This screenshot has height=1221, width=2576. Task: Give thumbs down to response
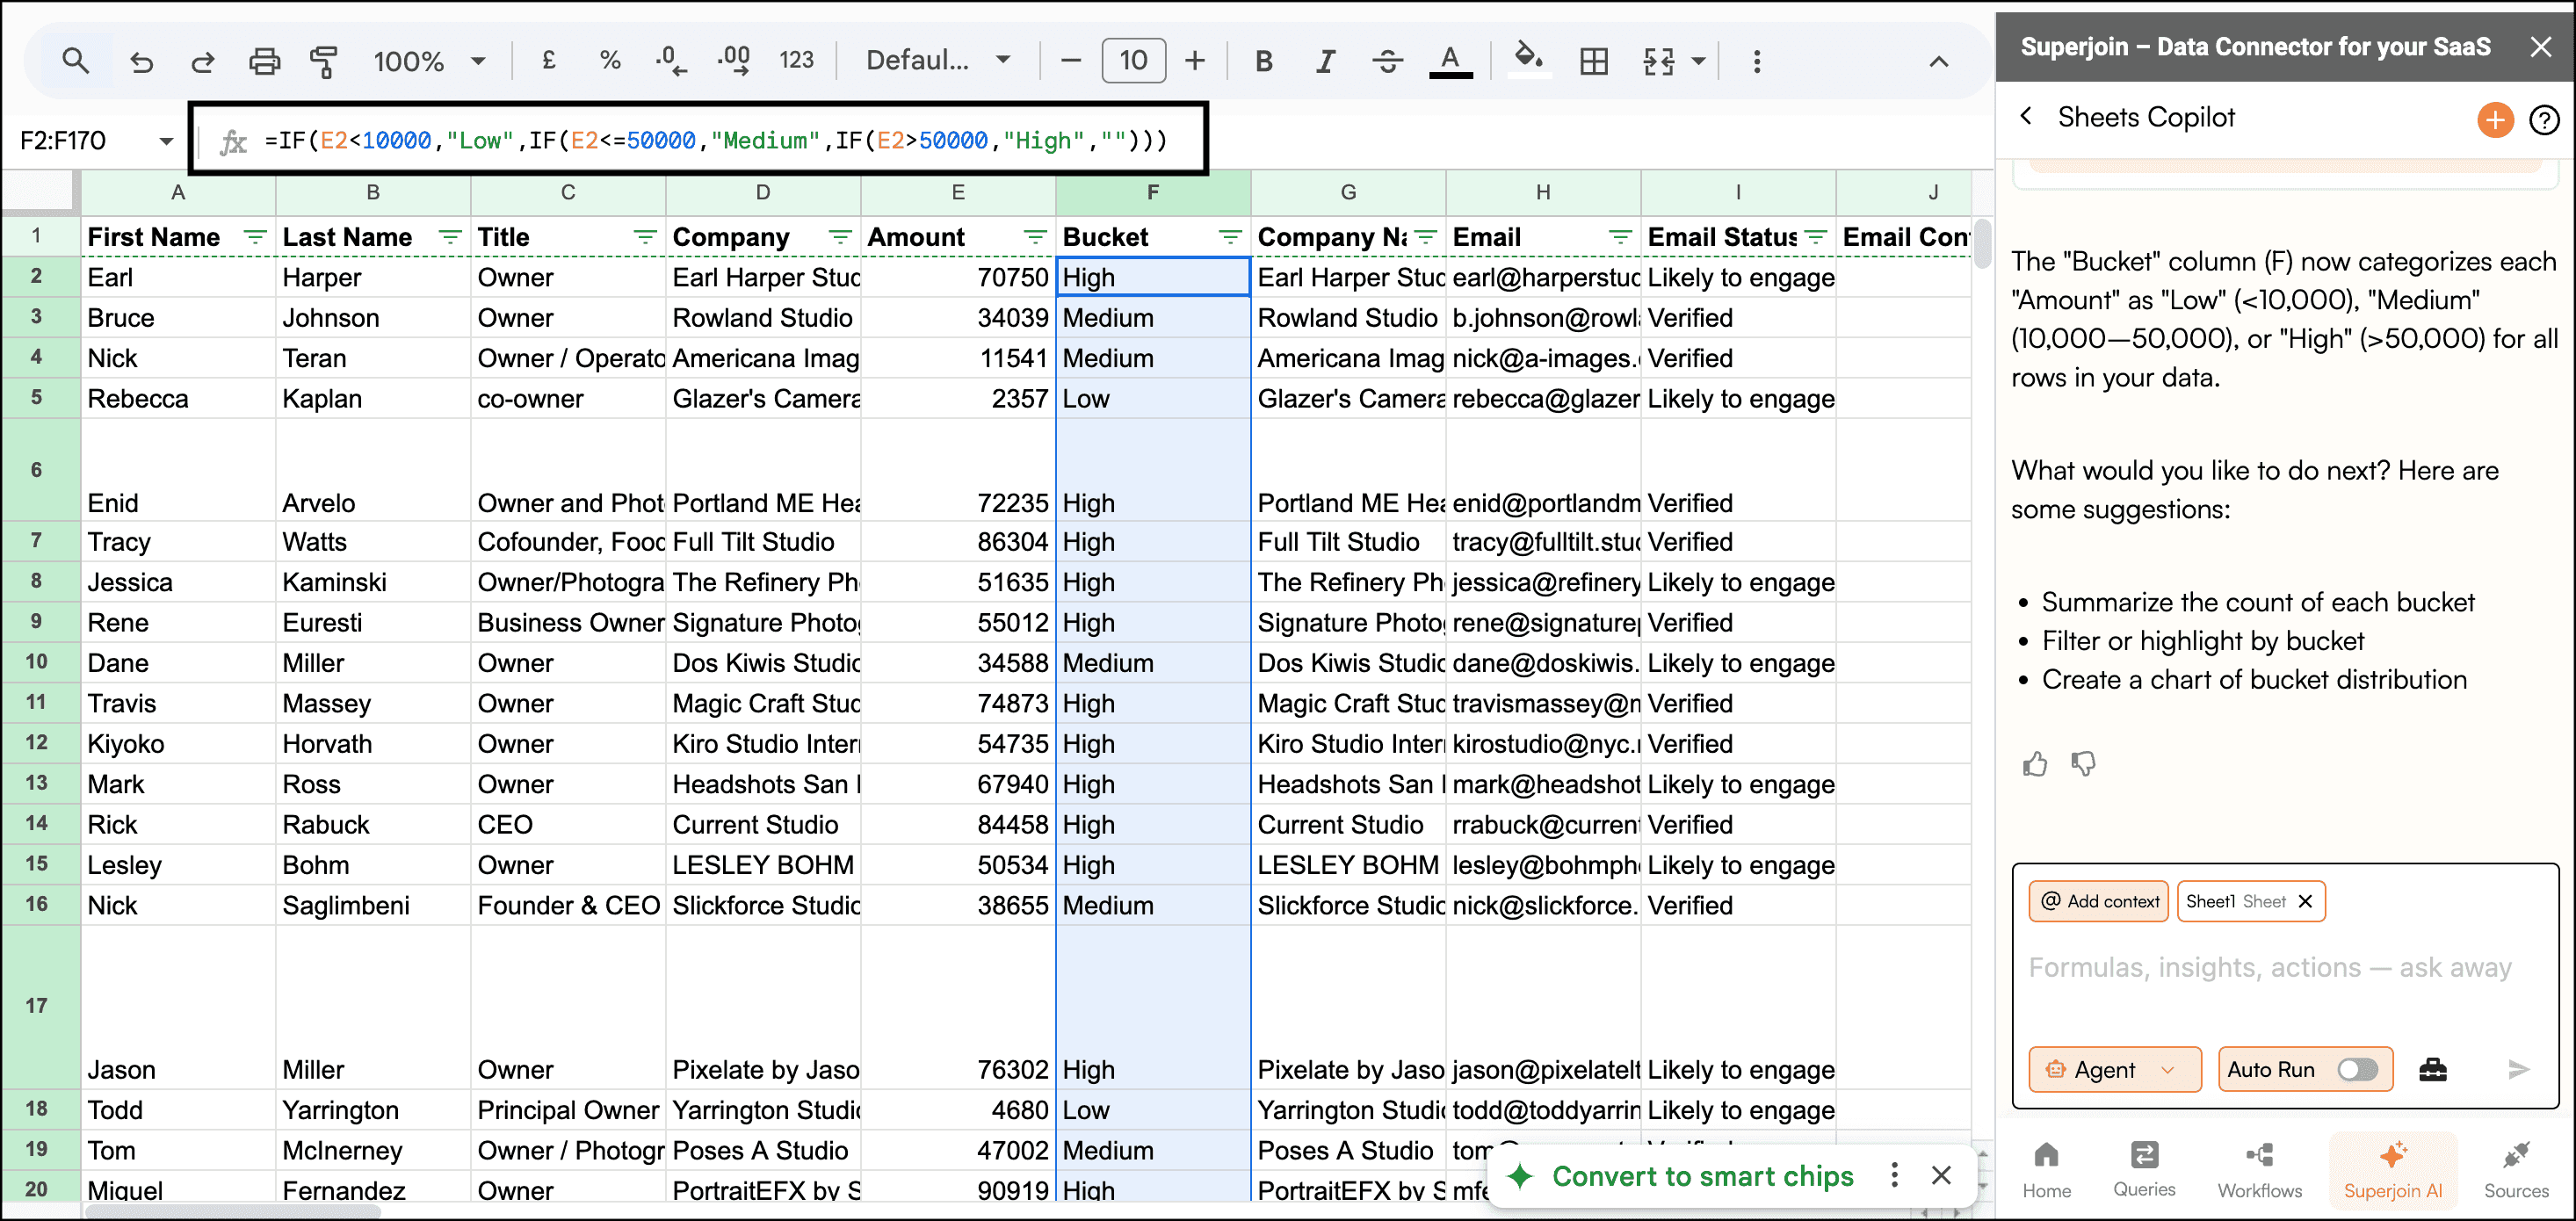2083,764
